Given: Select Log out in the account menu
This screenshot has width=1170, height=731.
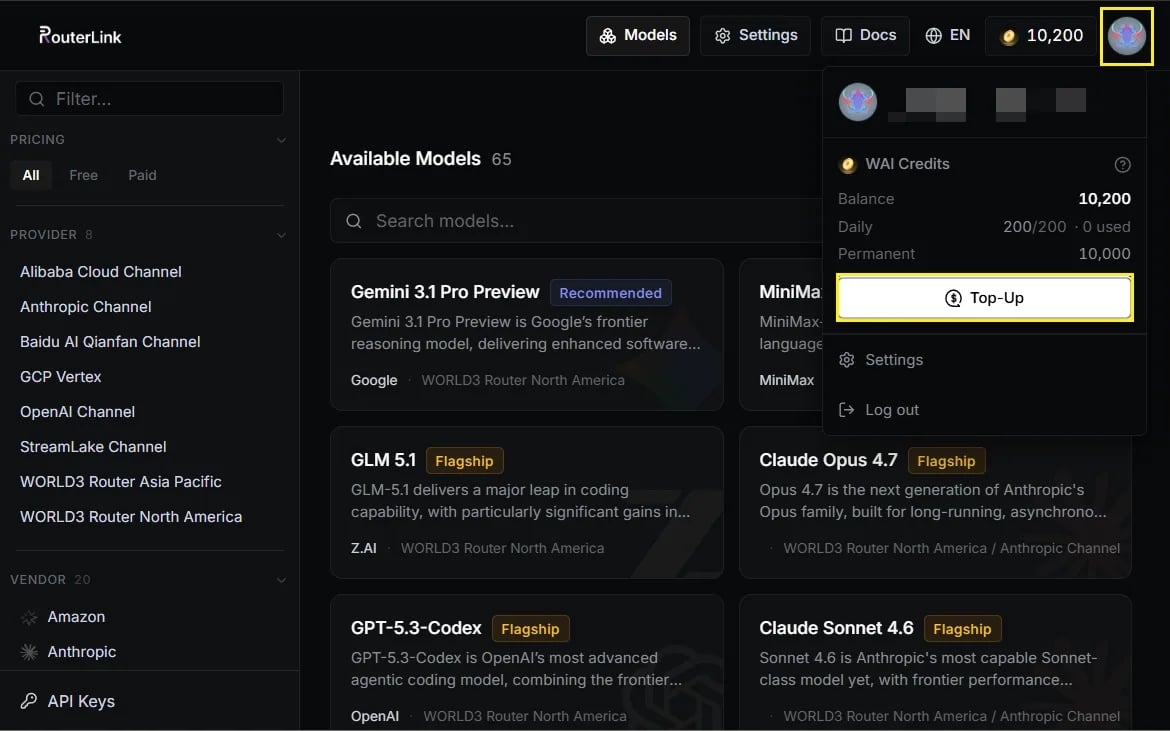Looking at the screenshot, I should coord(984,410).
